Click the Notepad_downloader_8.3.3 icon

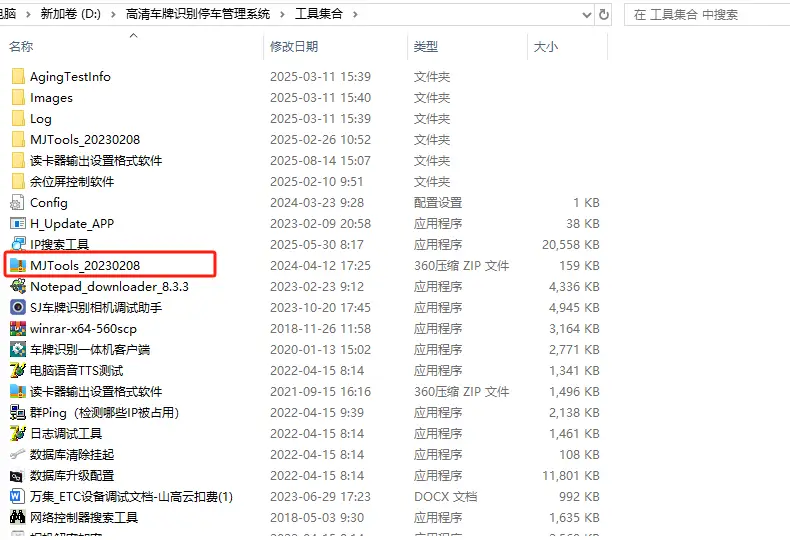18,287
